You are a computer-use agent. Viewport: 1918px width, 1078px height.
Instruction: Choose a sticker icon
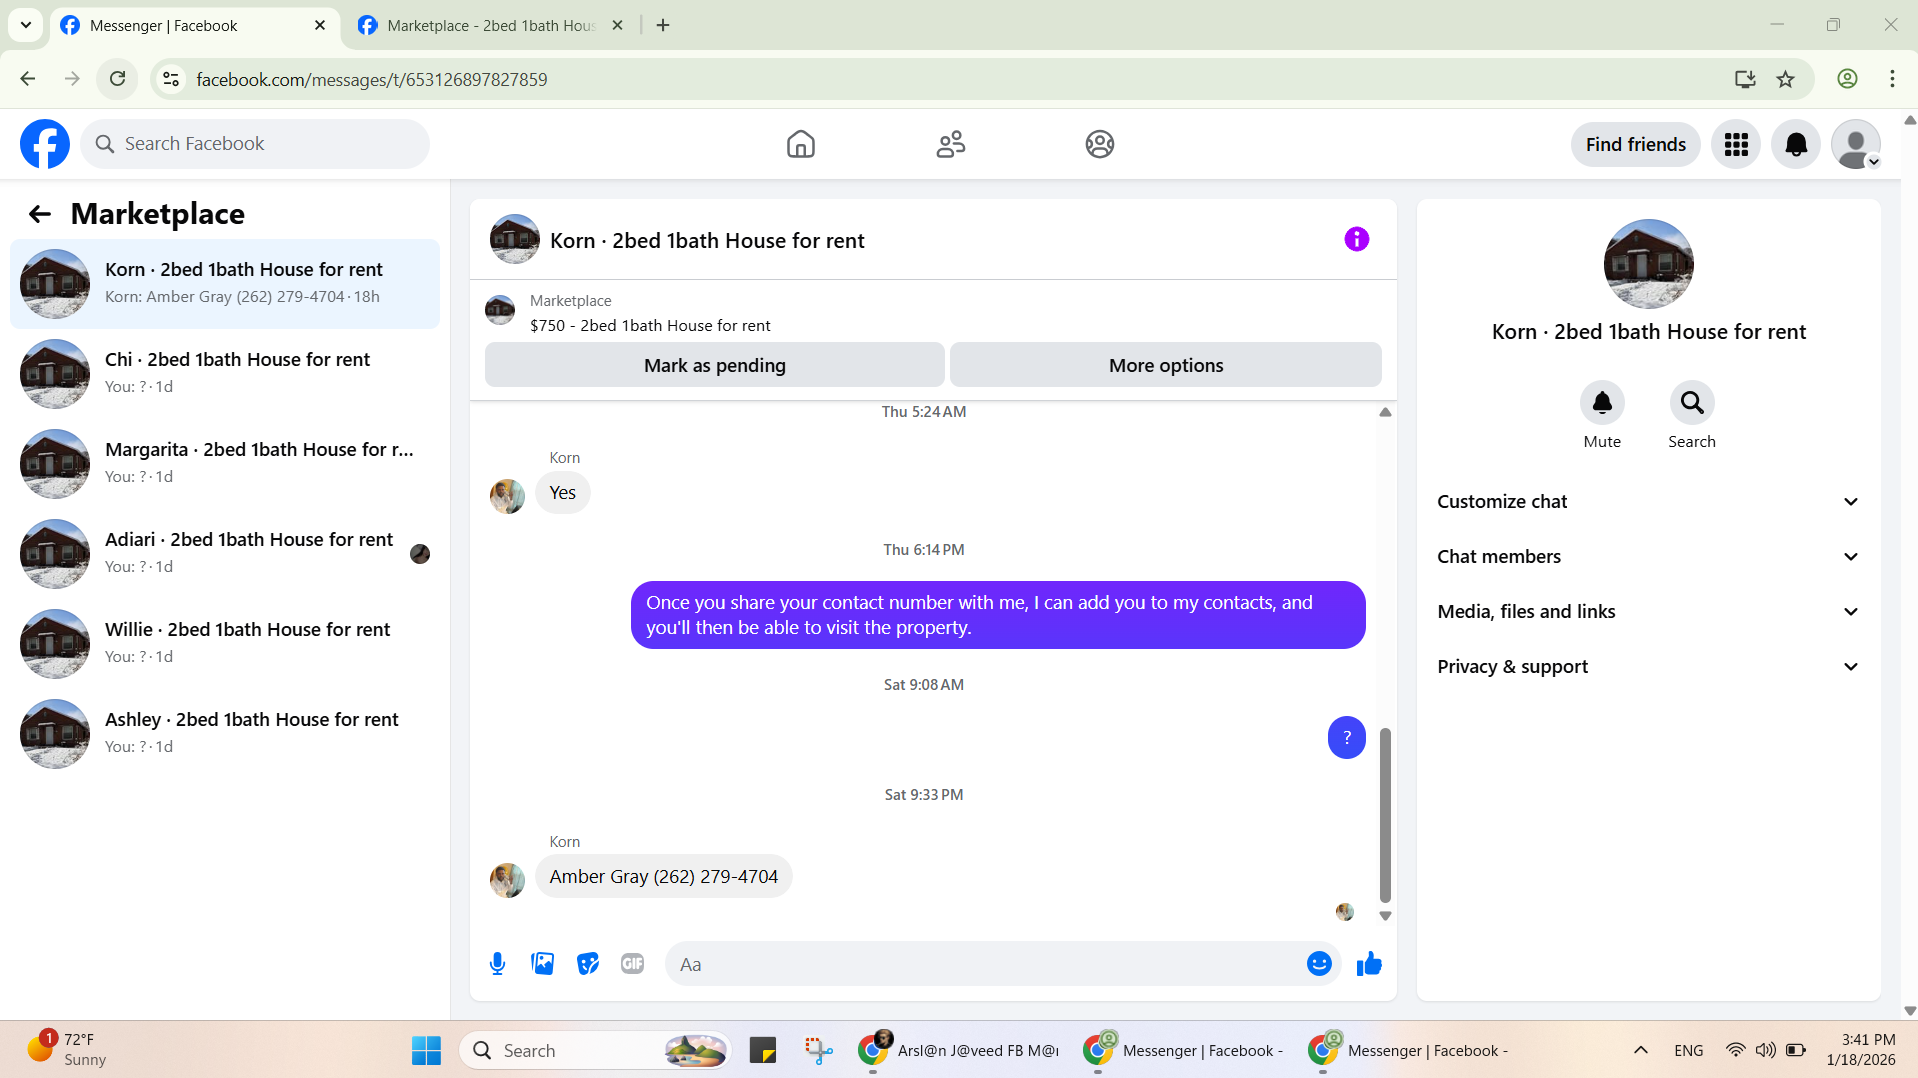pos(587,964)
